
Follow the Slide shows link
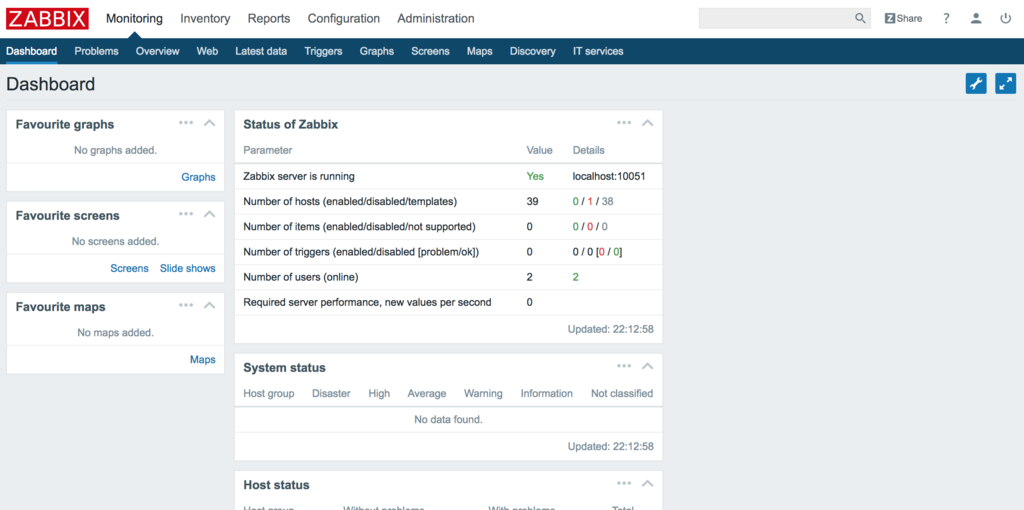[187, 268]
